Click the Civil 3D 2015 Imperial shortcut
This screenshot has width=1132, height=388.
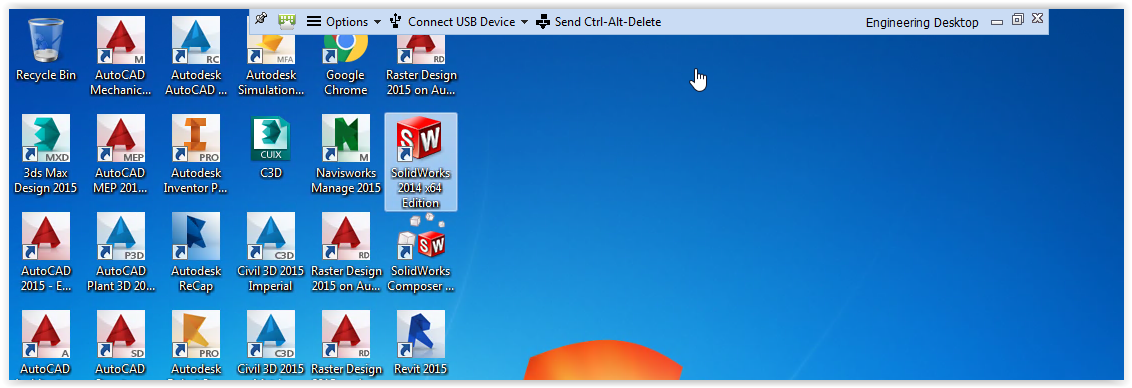[x=271, y=253]
